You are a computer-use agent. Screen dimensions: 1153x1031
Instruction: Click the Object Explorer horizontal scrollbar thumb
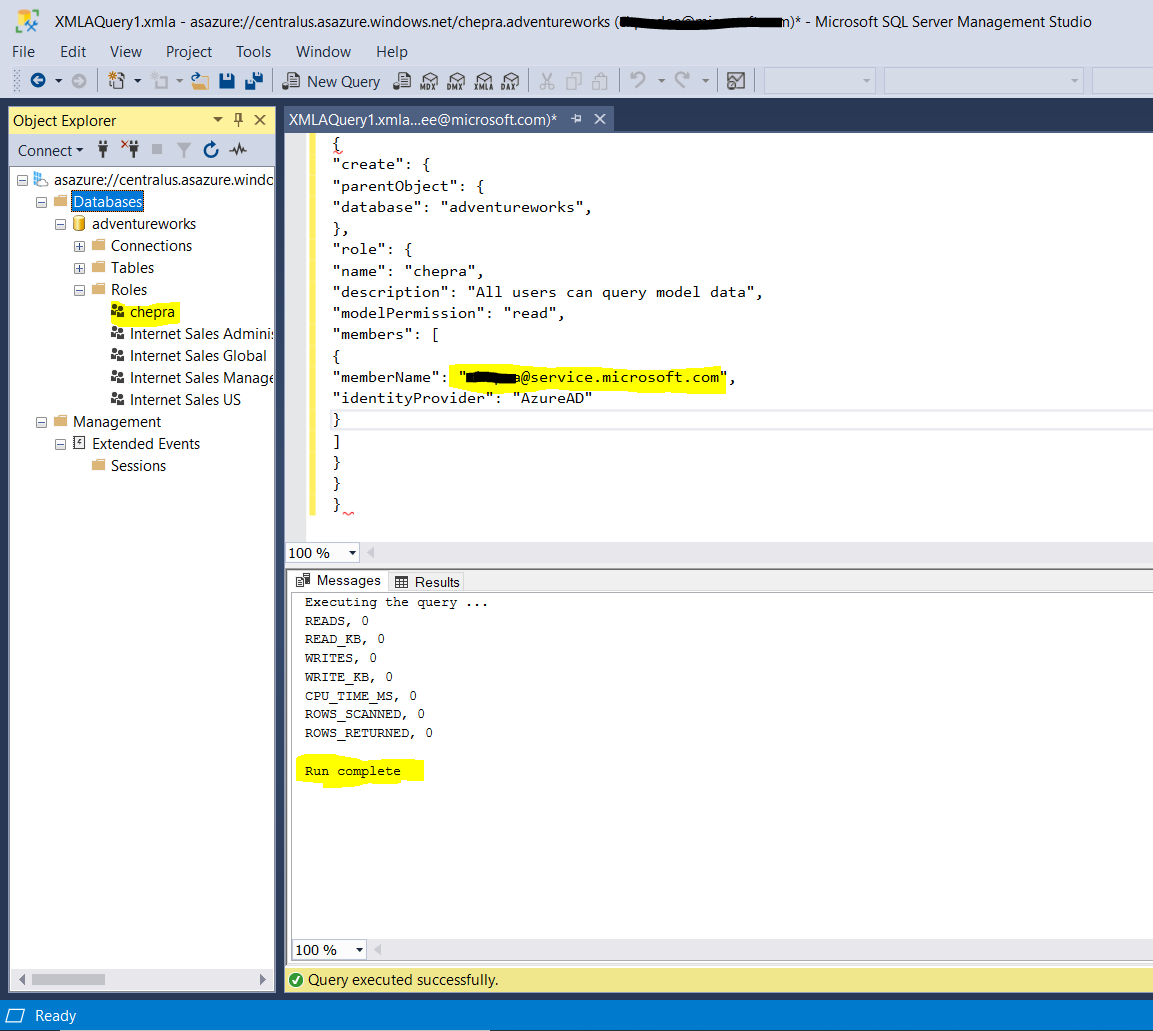[x=68, y=980]
